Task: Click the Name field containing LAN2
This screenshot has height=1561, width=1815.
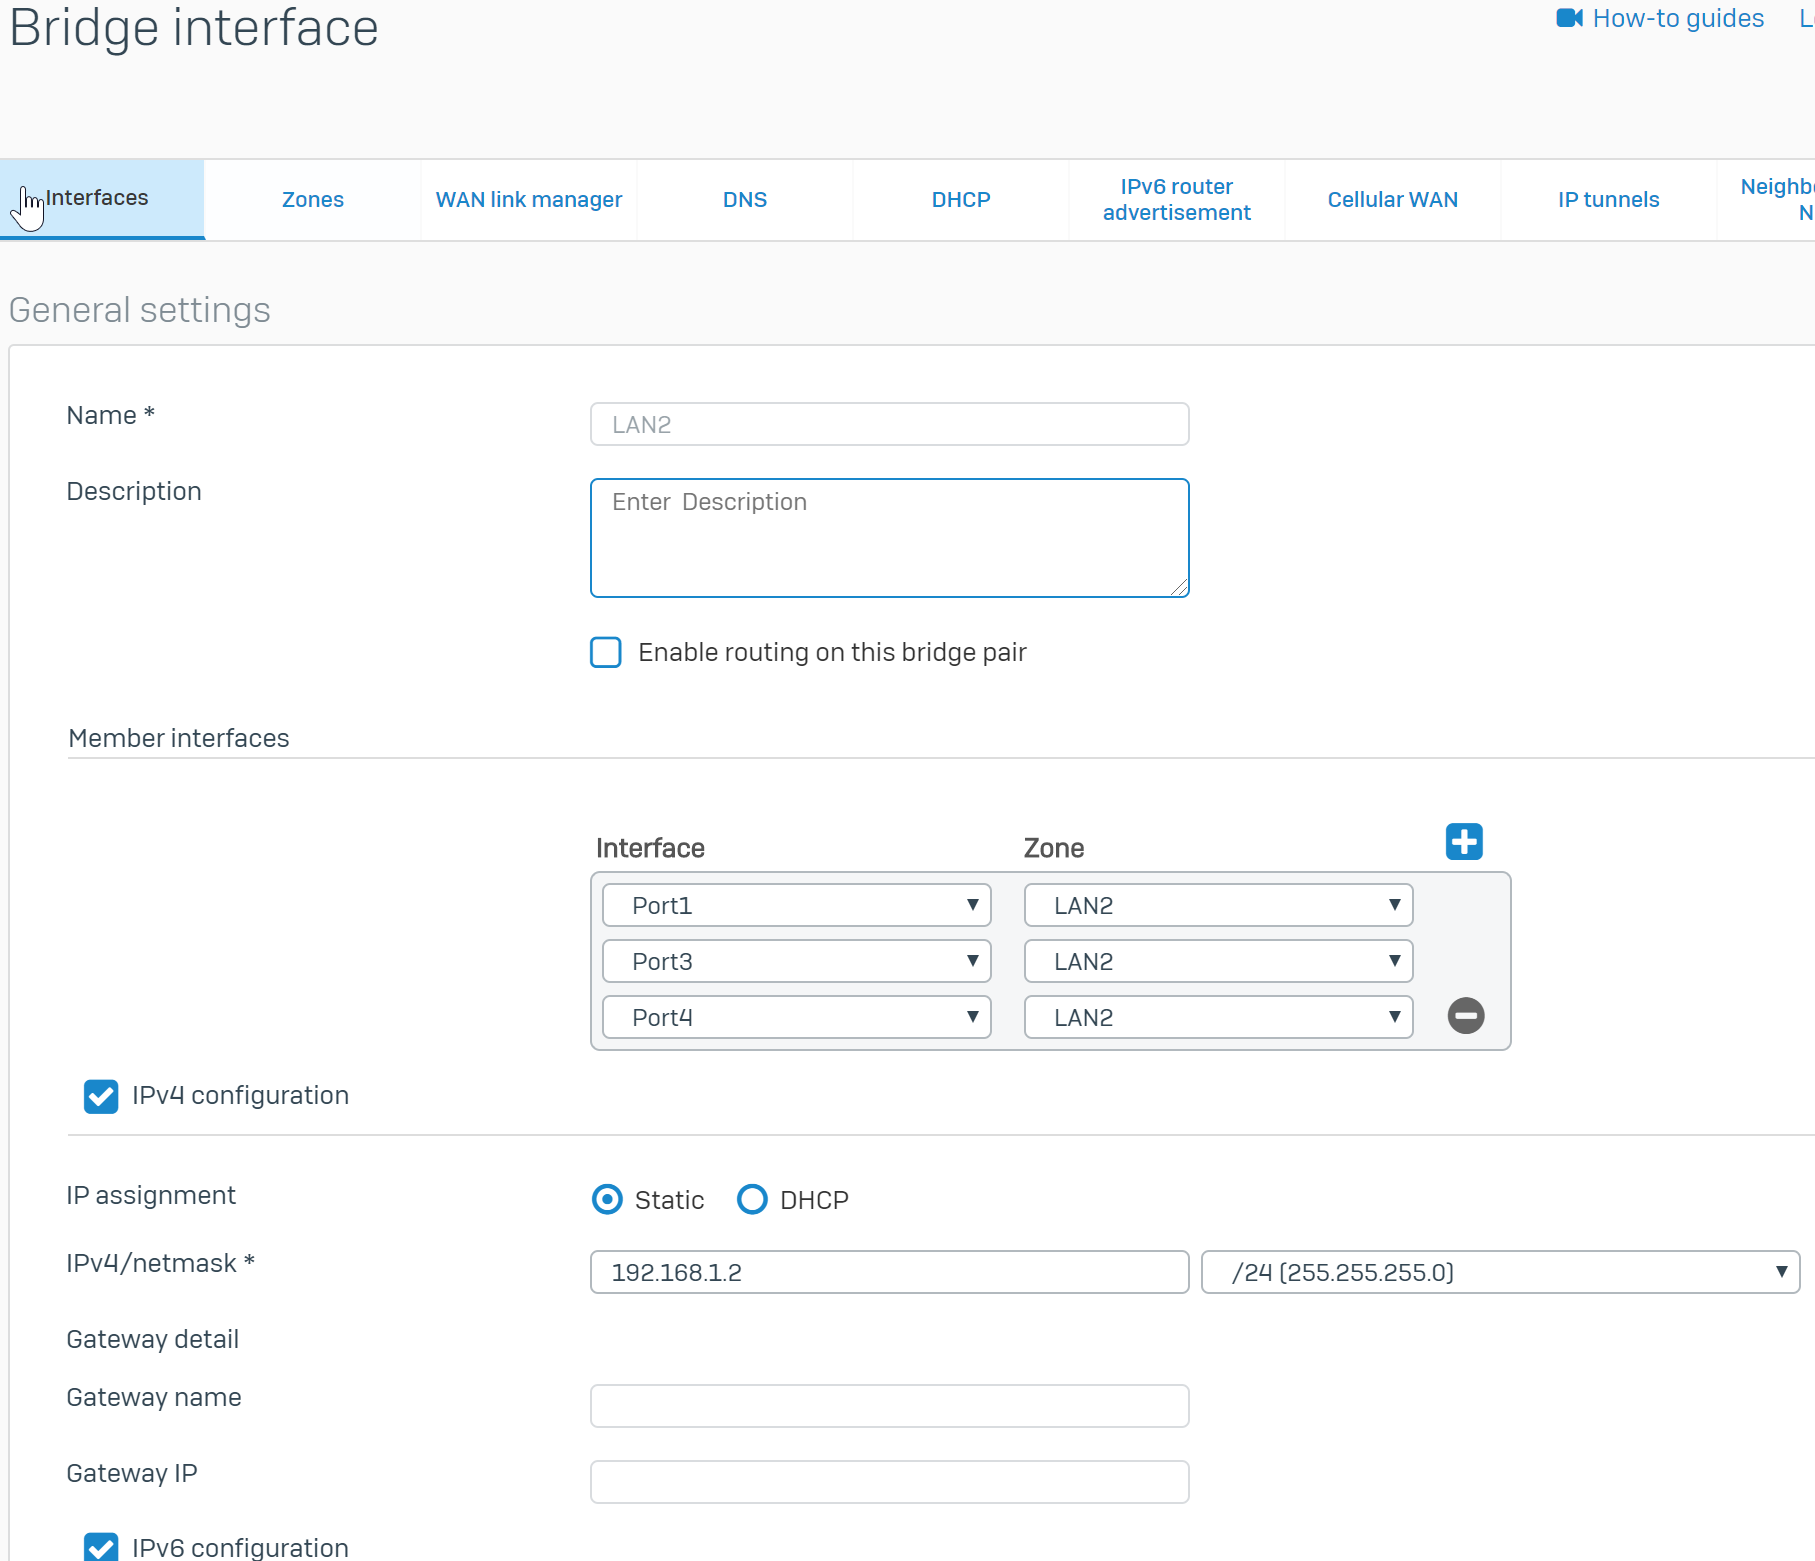Action: 890,424
